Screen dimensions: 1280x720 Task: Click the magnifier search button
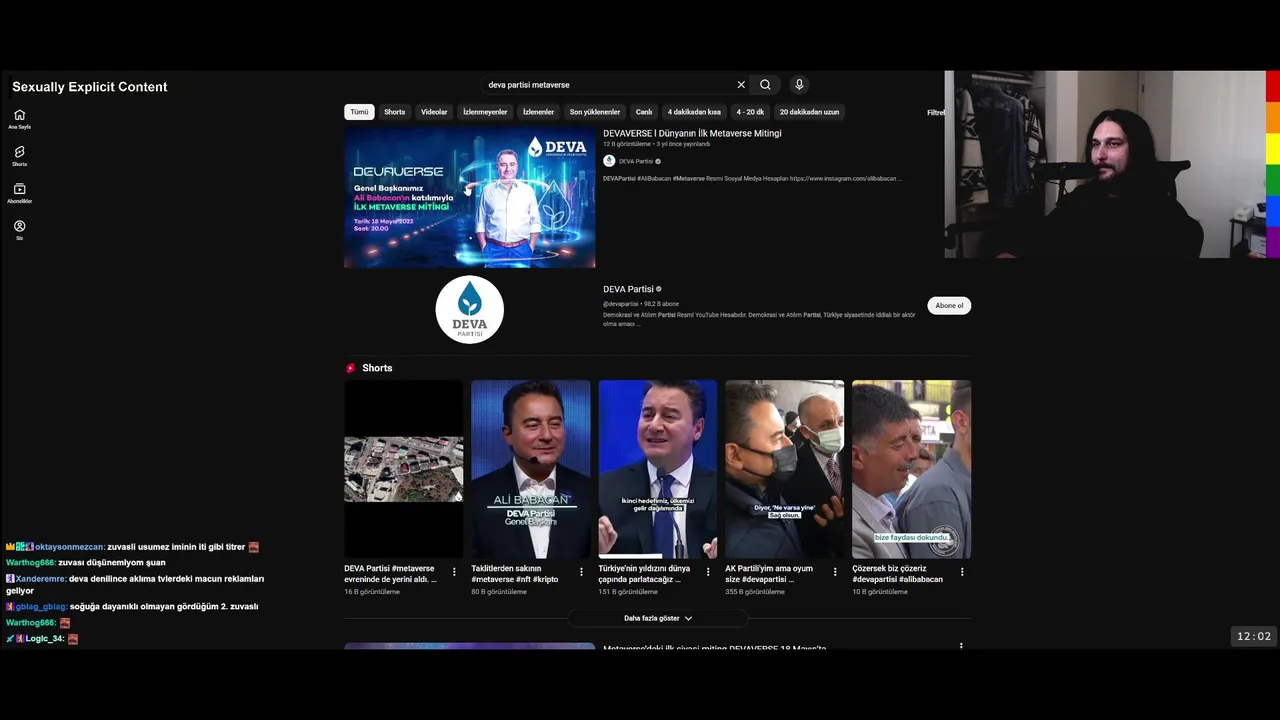coord(765,85)
